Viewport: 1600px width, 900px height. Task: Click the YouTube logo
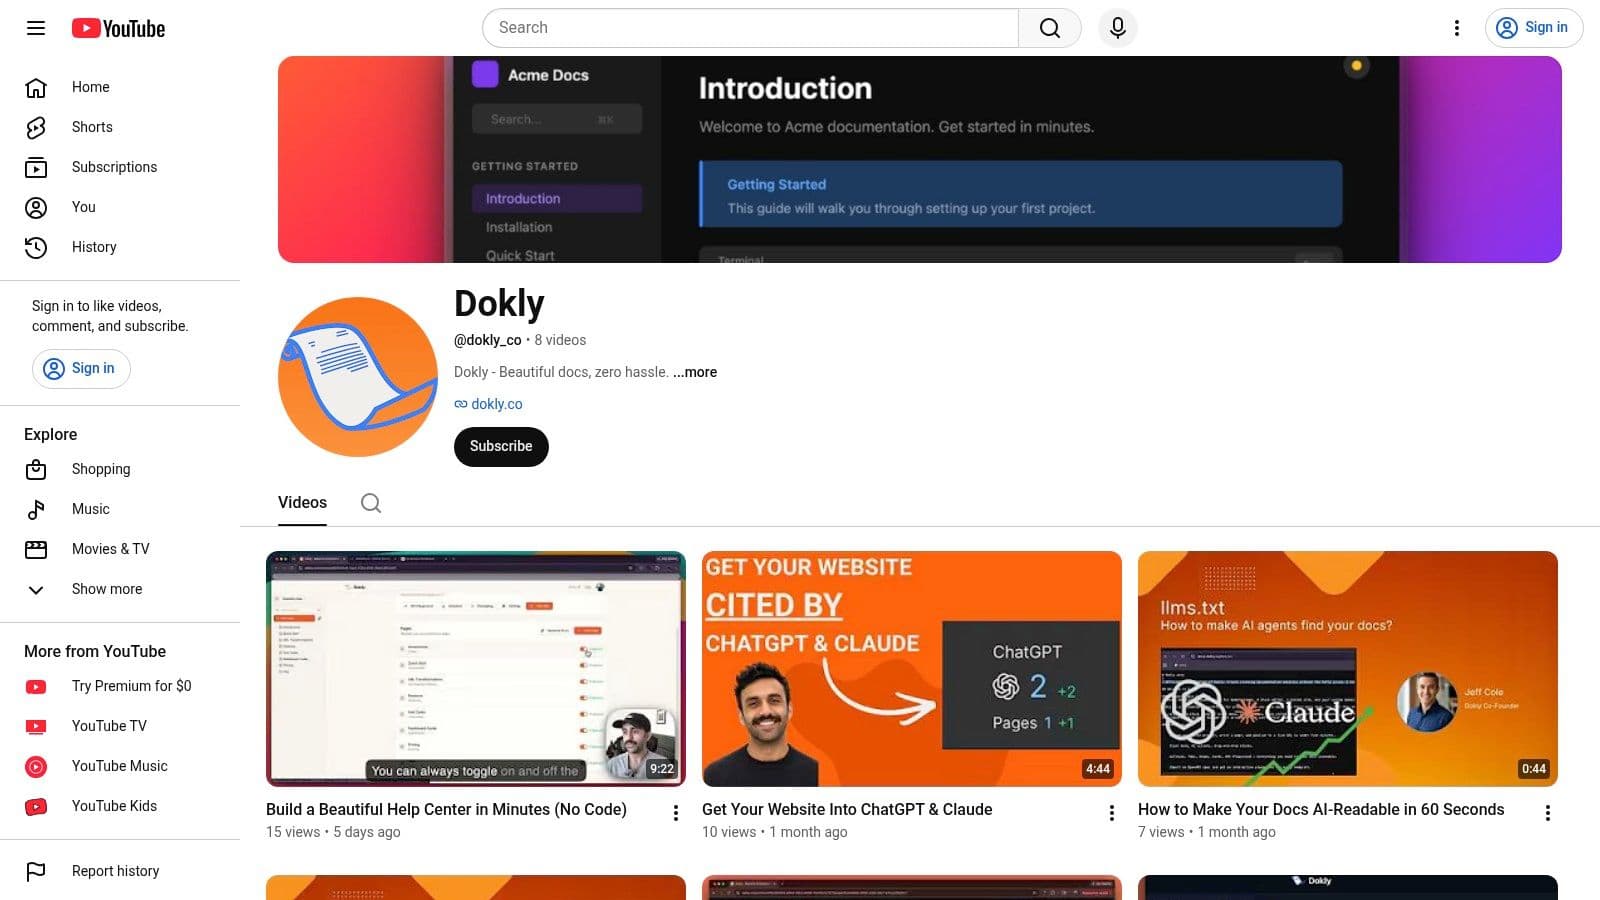pos(118,28)
